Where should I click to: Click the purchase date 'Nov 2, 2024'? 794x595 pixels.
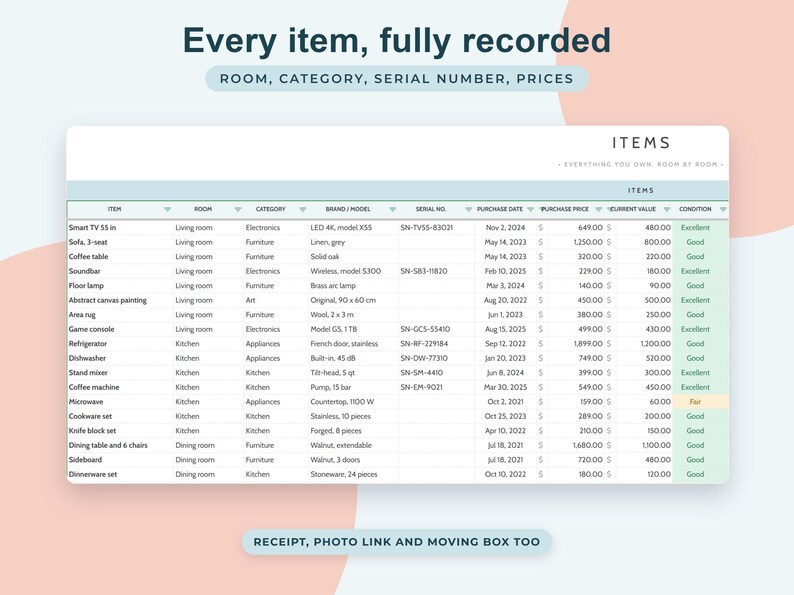pyautogui.click(x=505, y=228)
